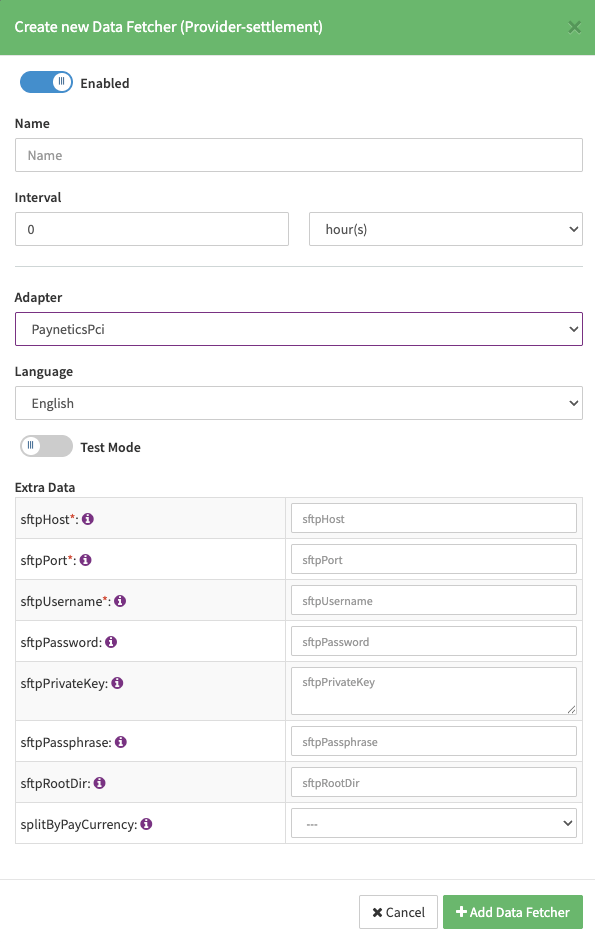Focus the sftpPort input field
The width and height of the screenshot is (595, 942).
[434, 559]
